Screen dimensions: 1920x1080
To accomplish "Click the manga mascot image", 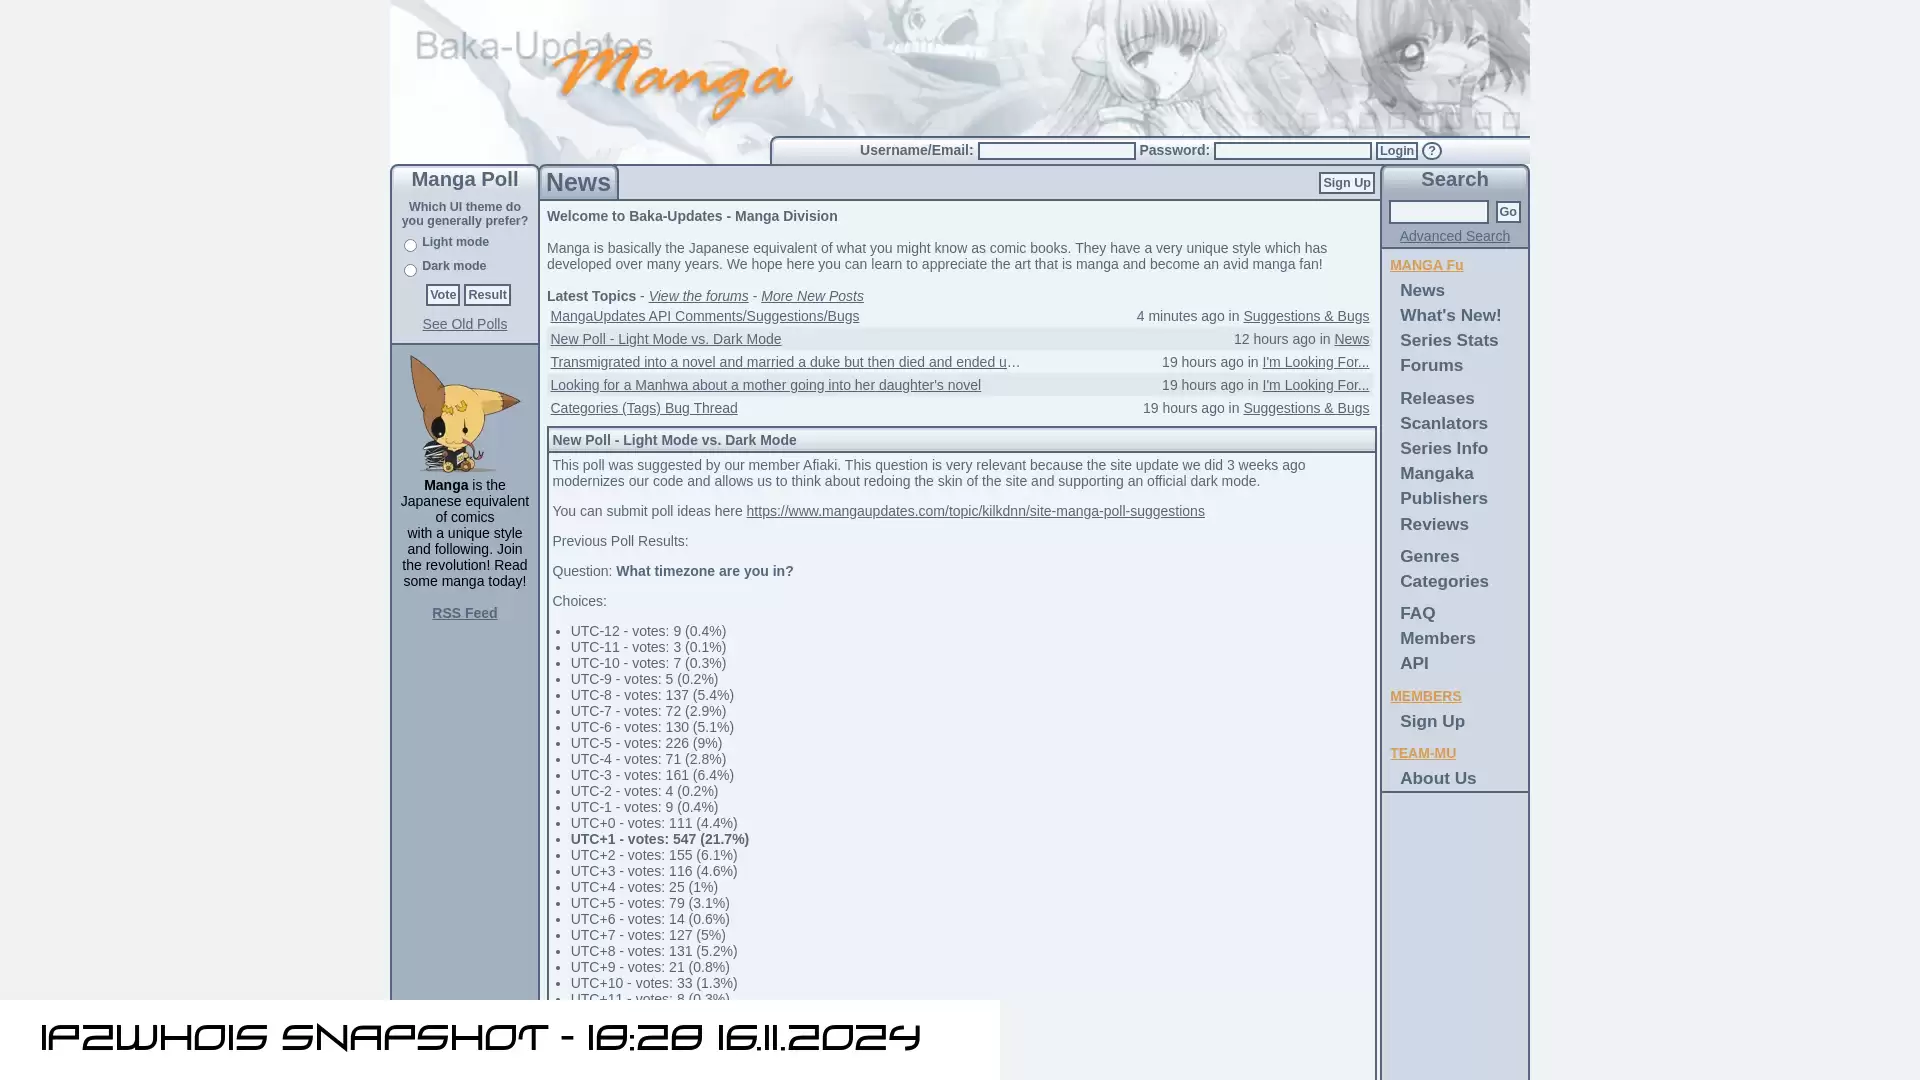I will click(x=464, y=414).
